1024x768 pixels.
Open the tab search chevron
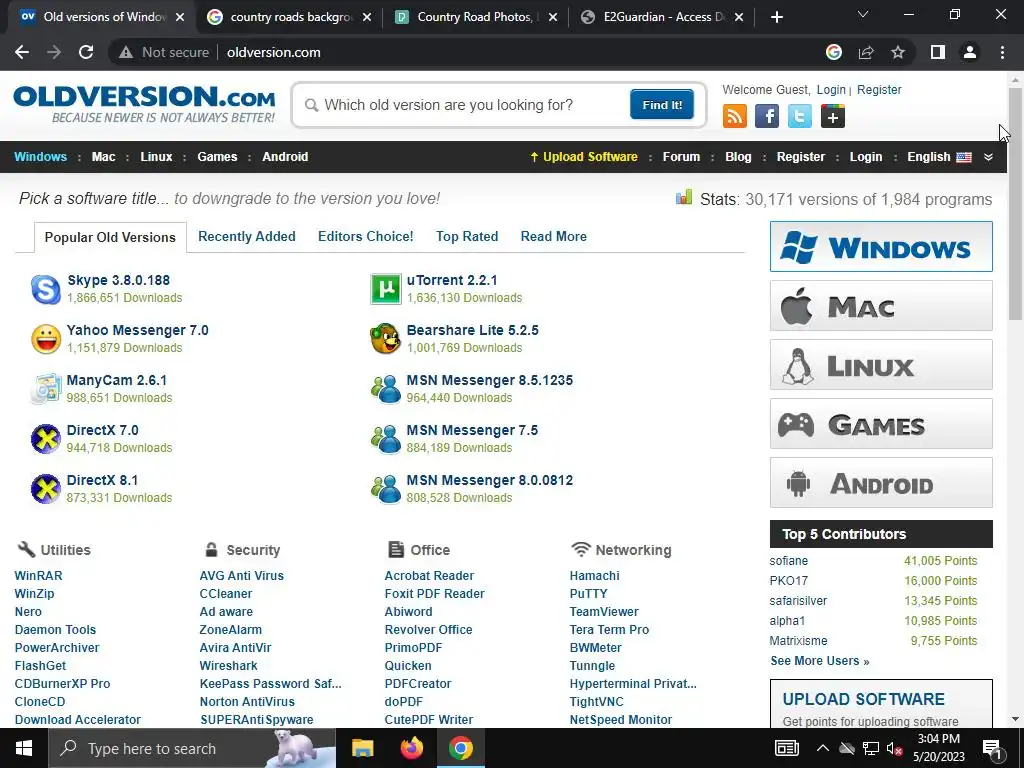coord(863,14)
